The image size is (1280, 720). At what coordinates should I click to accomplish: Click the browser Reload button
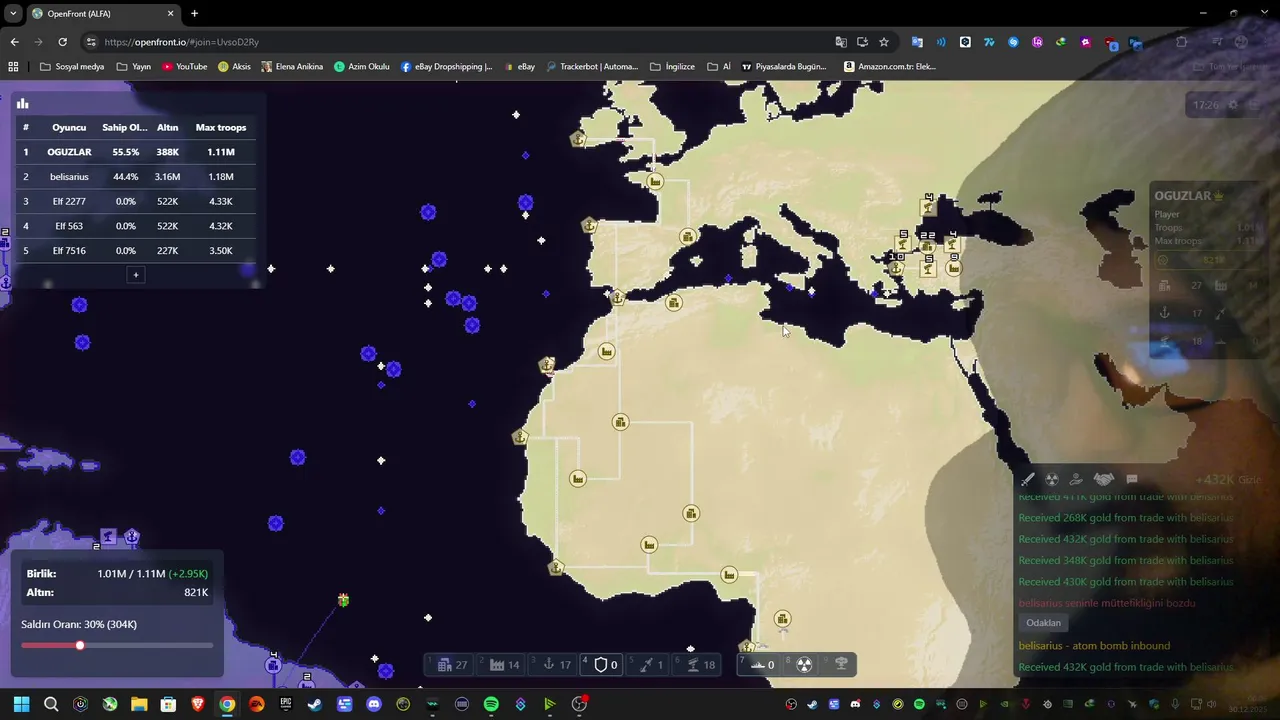coord(62,42)
